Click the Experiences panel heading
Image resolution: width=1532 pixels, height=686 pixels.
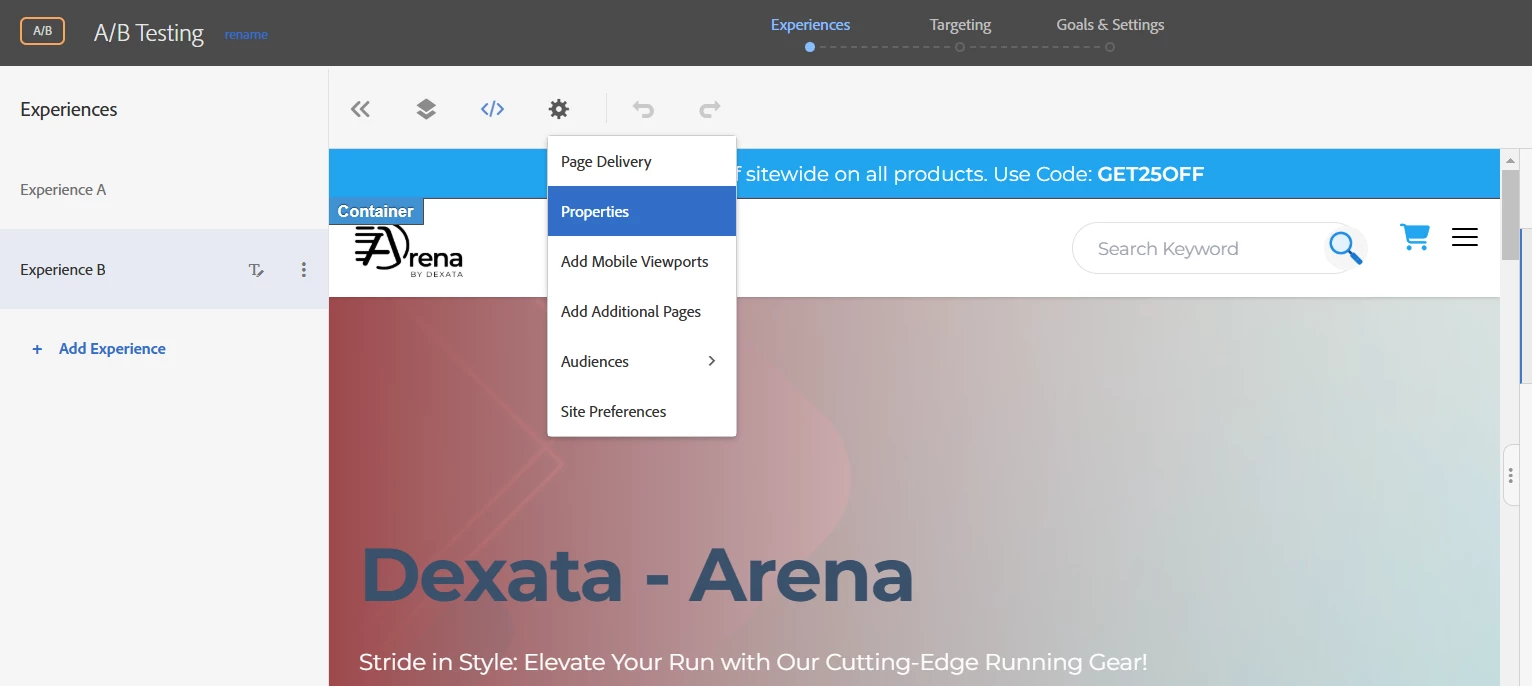[69, 109]
